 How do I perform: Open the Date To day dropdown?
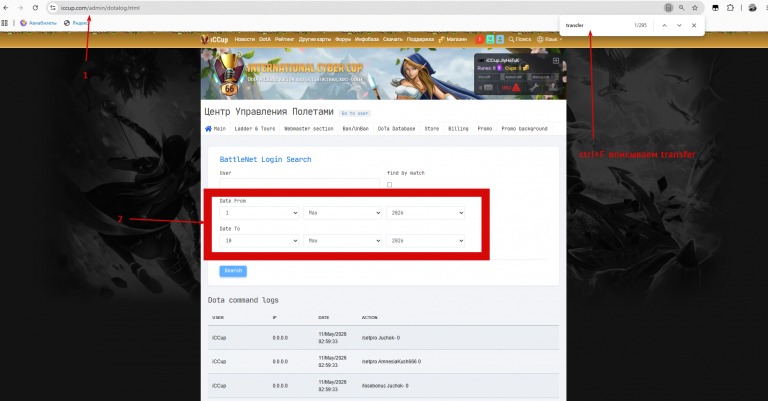point(259,241)
